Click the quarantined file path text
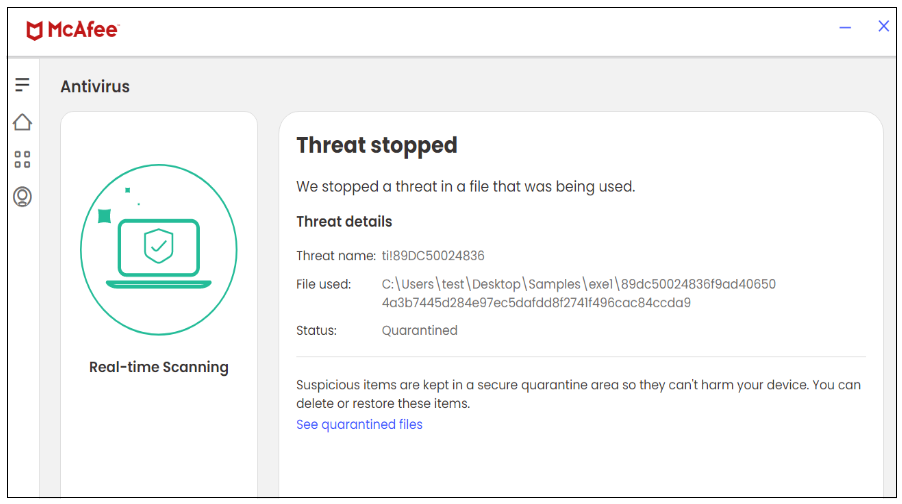The height and width of the screenshot is (504, 902). [578, 293]
